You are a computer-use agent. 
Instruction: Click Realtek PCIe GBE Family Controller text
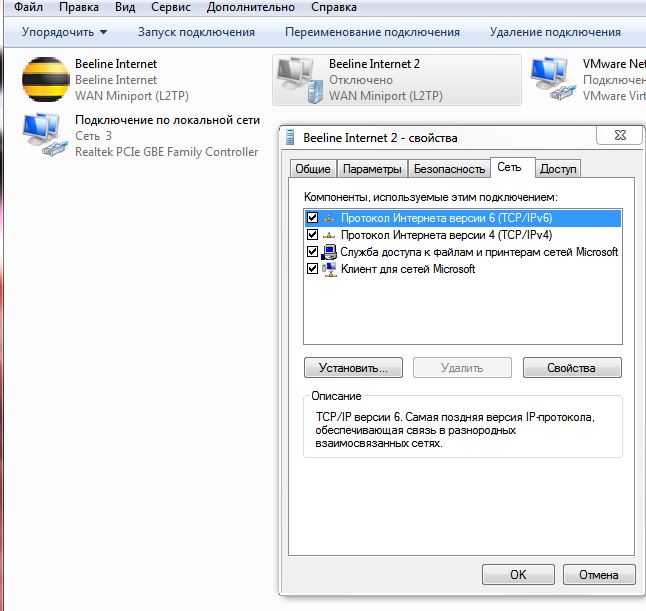[166, 152]
